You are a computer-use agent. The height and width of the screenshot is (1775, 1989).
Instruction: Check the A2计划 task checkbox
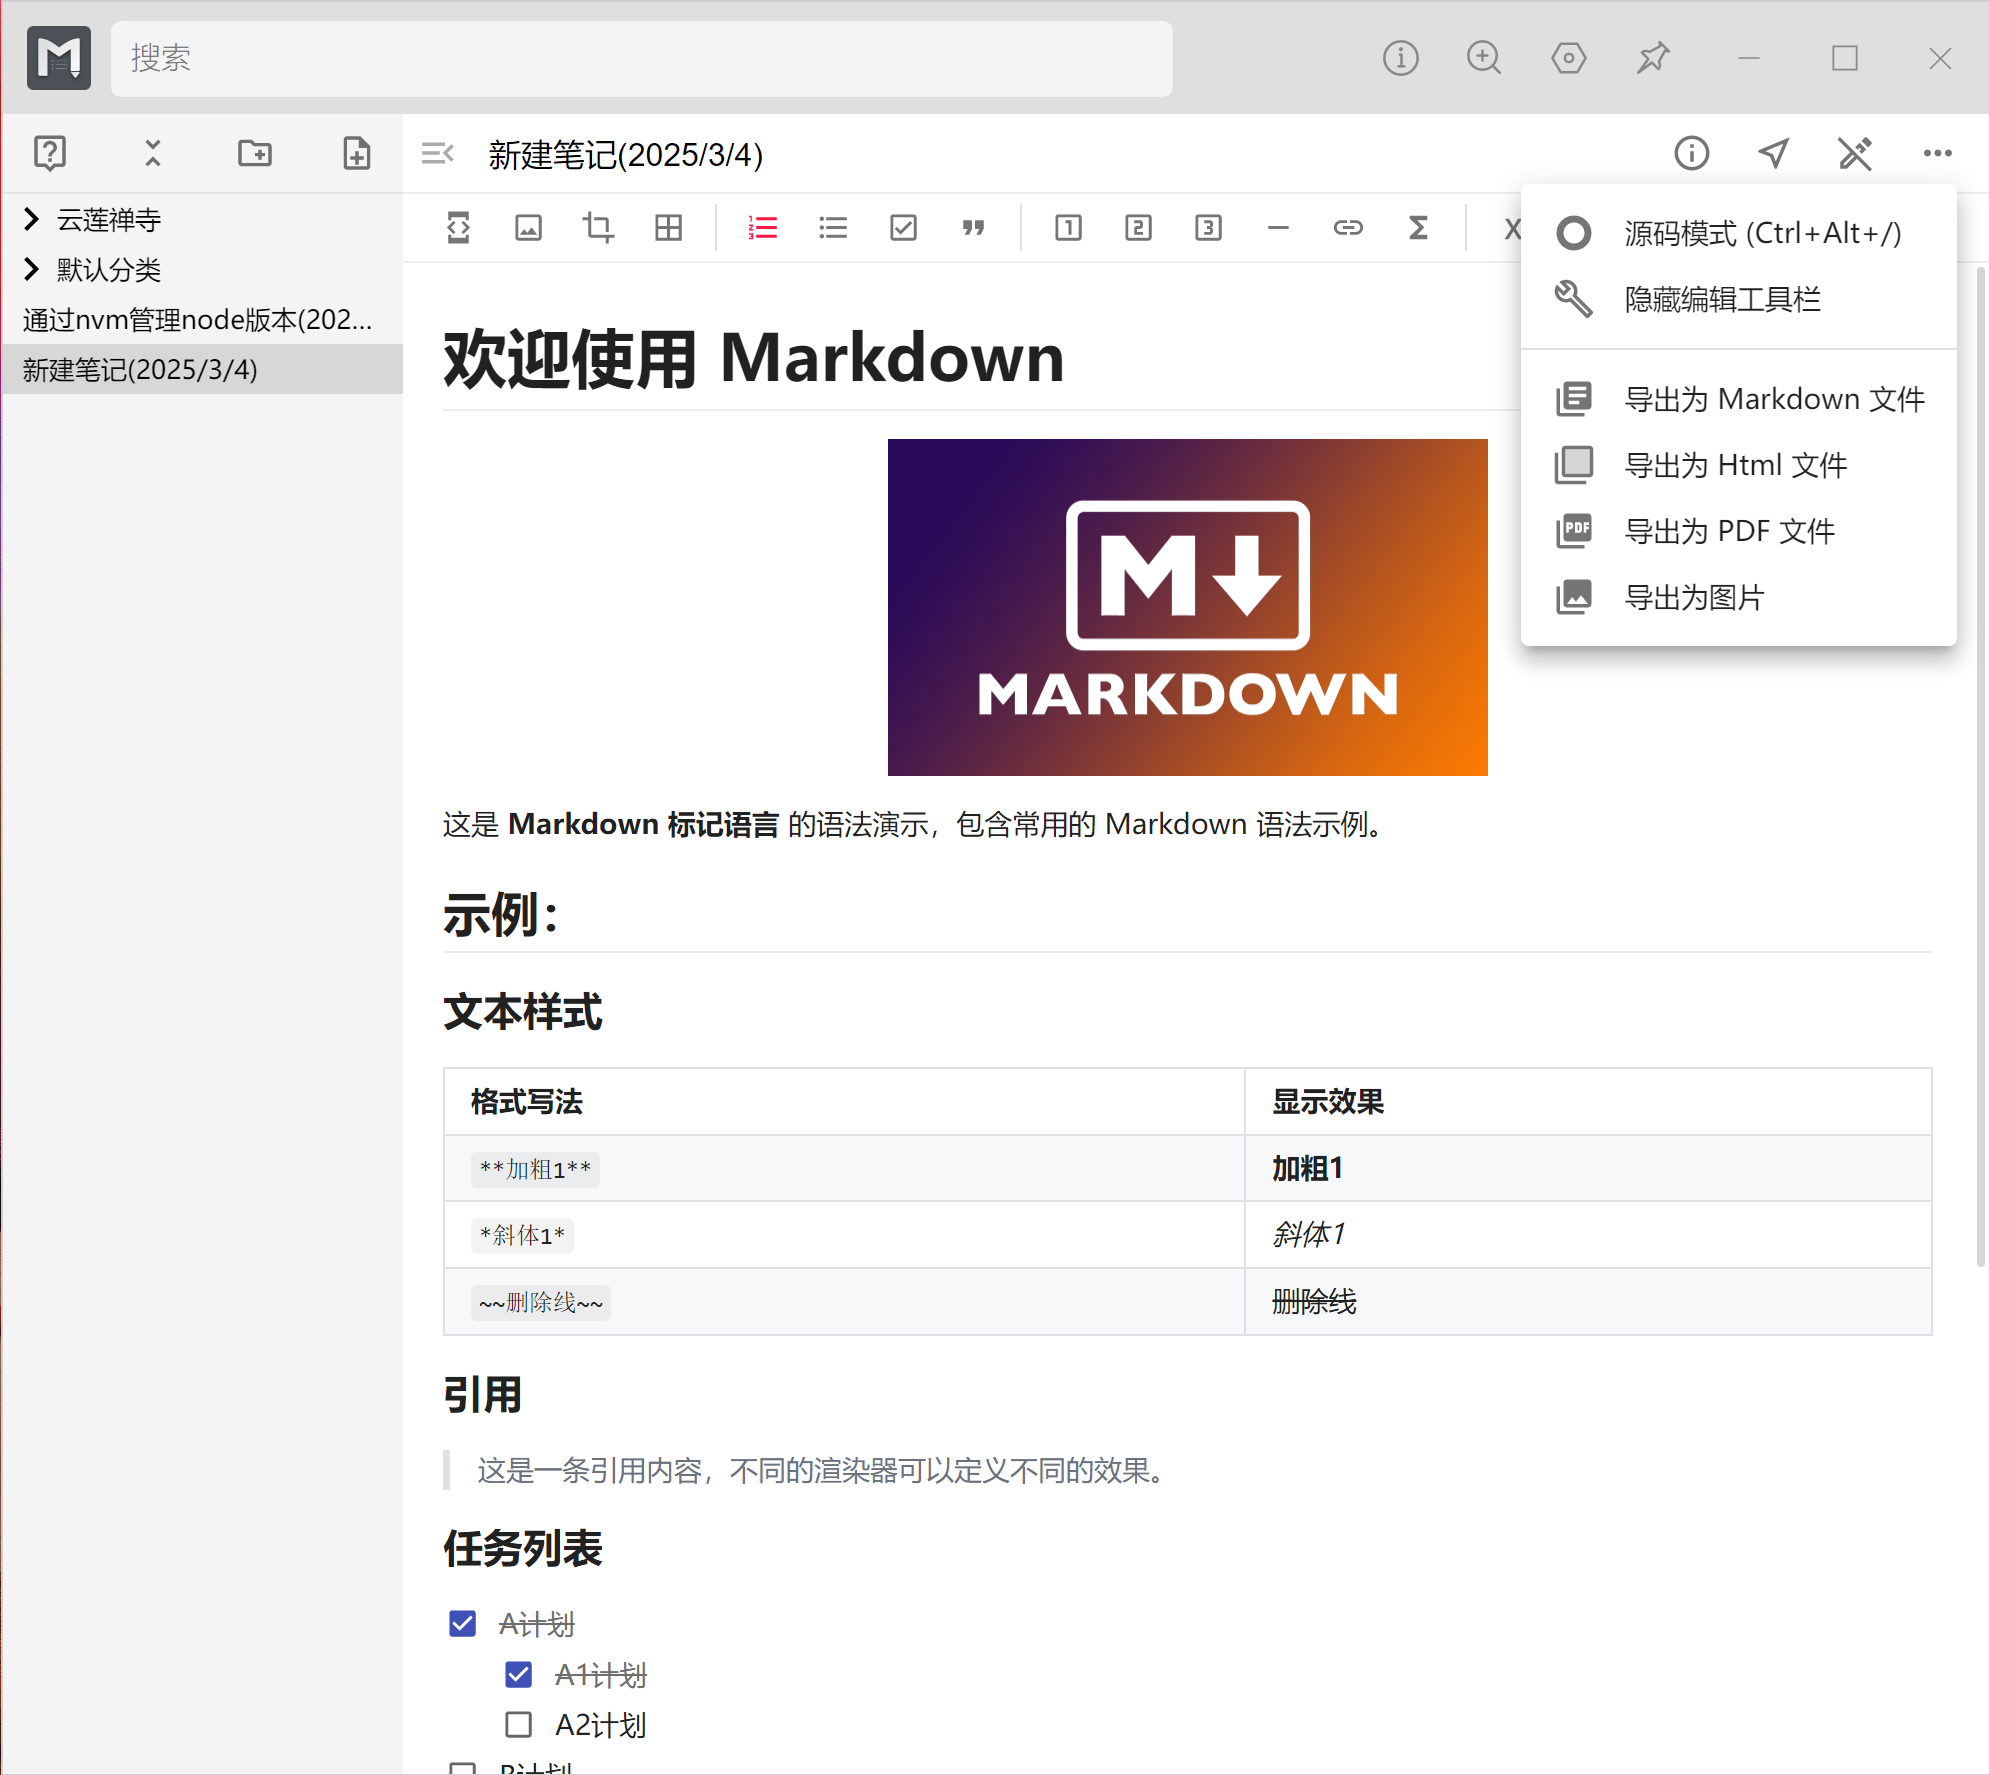coord(518,1724)
